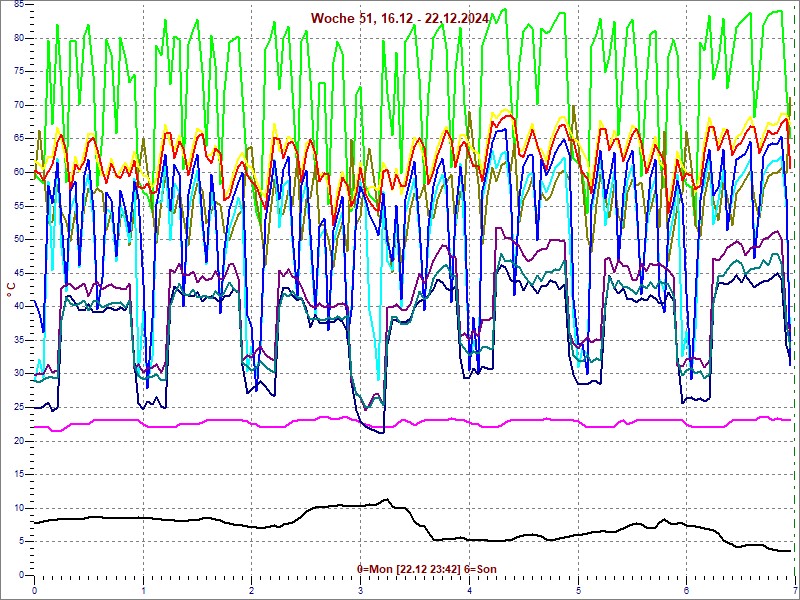The image size is (800, 600).
Task: Select x-axis tick label 4
Action: click(469, 589)
